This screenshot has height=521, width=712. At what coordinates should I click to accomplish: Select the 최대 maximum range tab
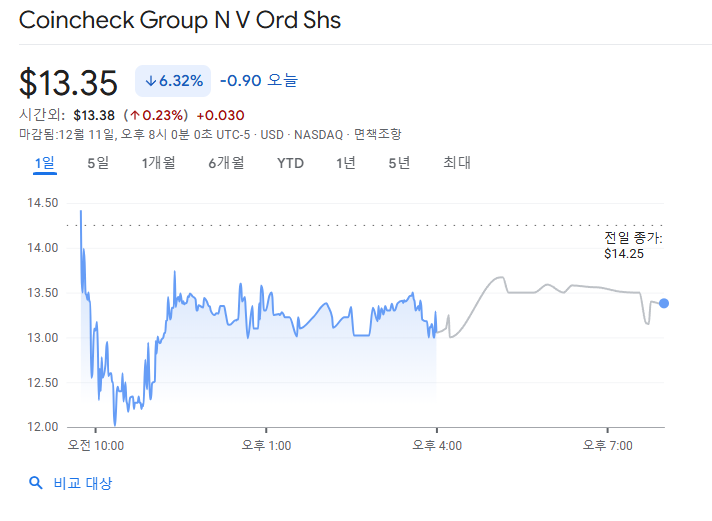(x=457, y=163)
